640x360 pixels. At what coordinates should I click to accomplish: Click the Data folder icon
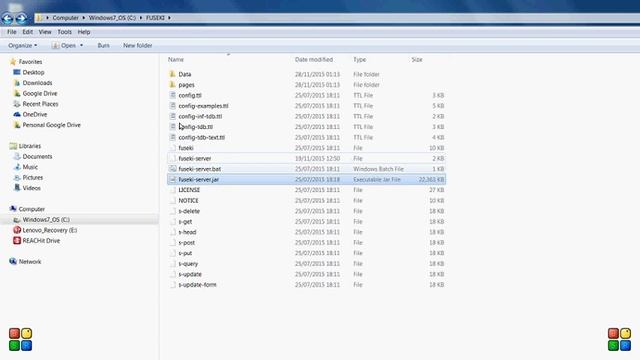coord(173,74)
